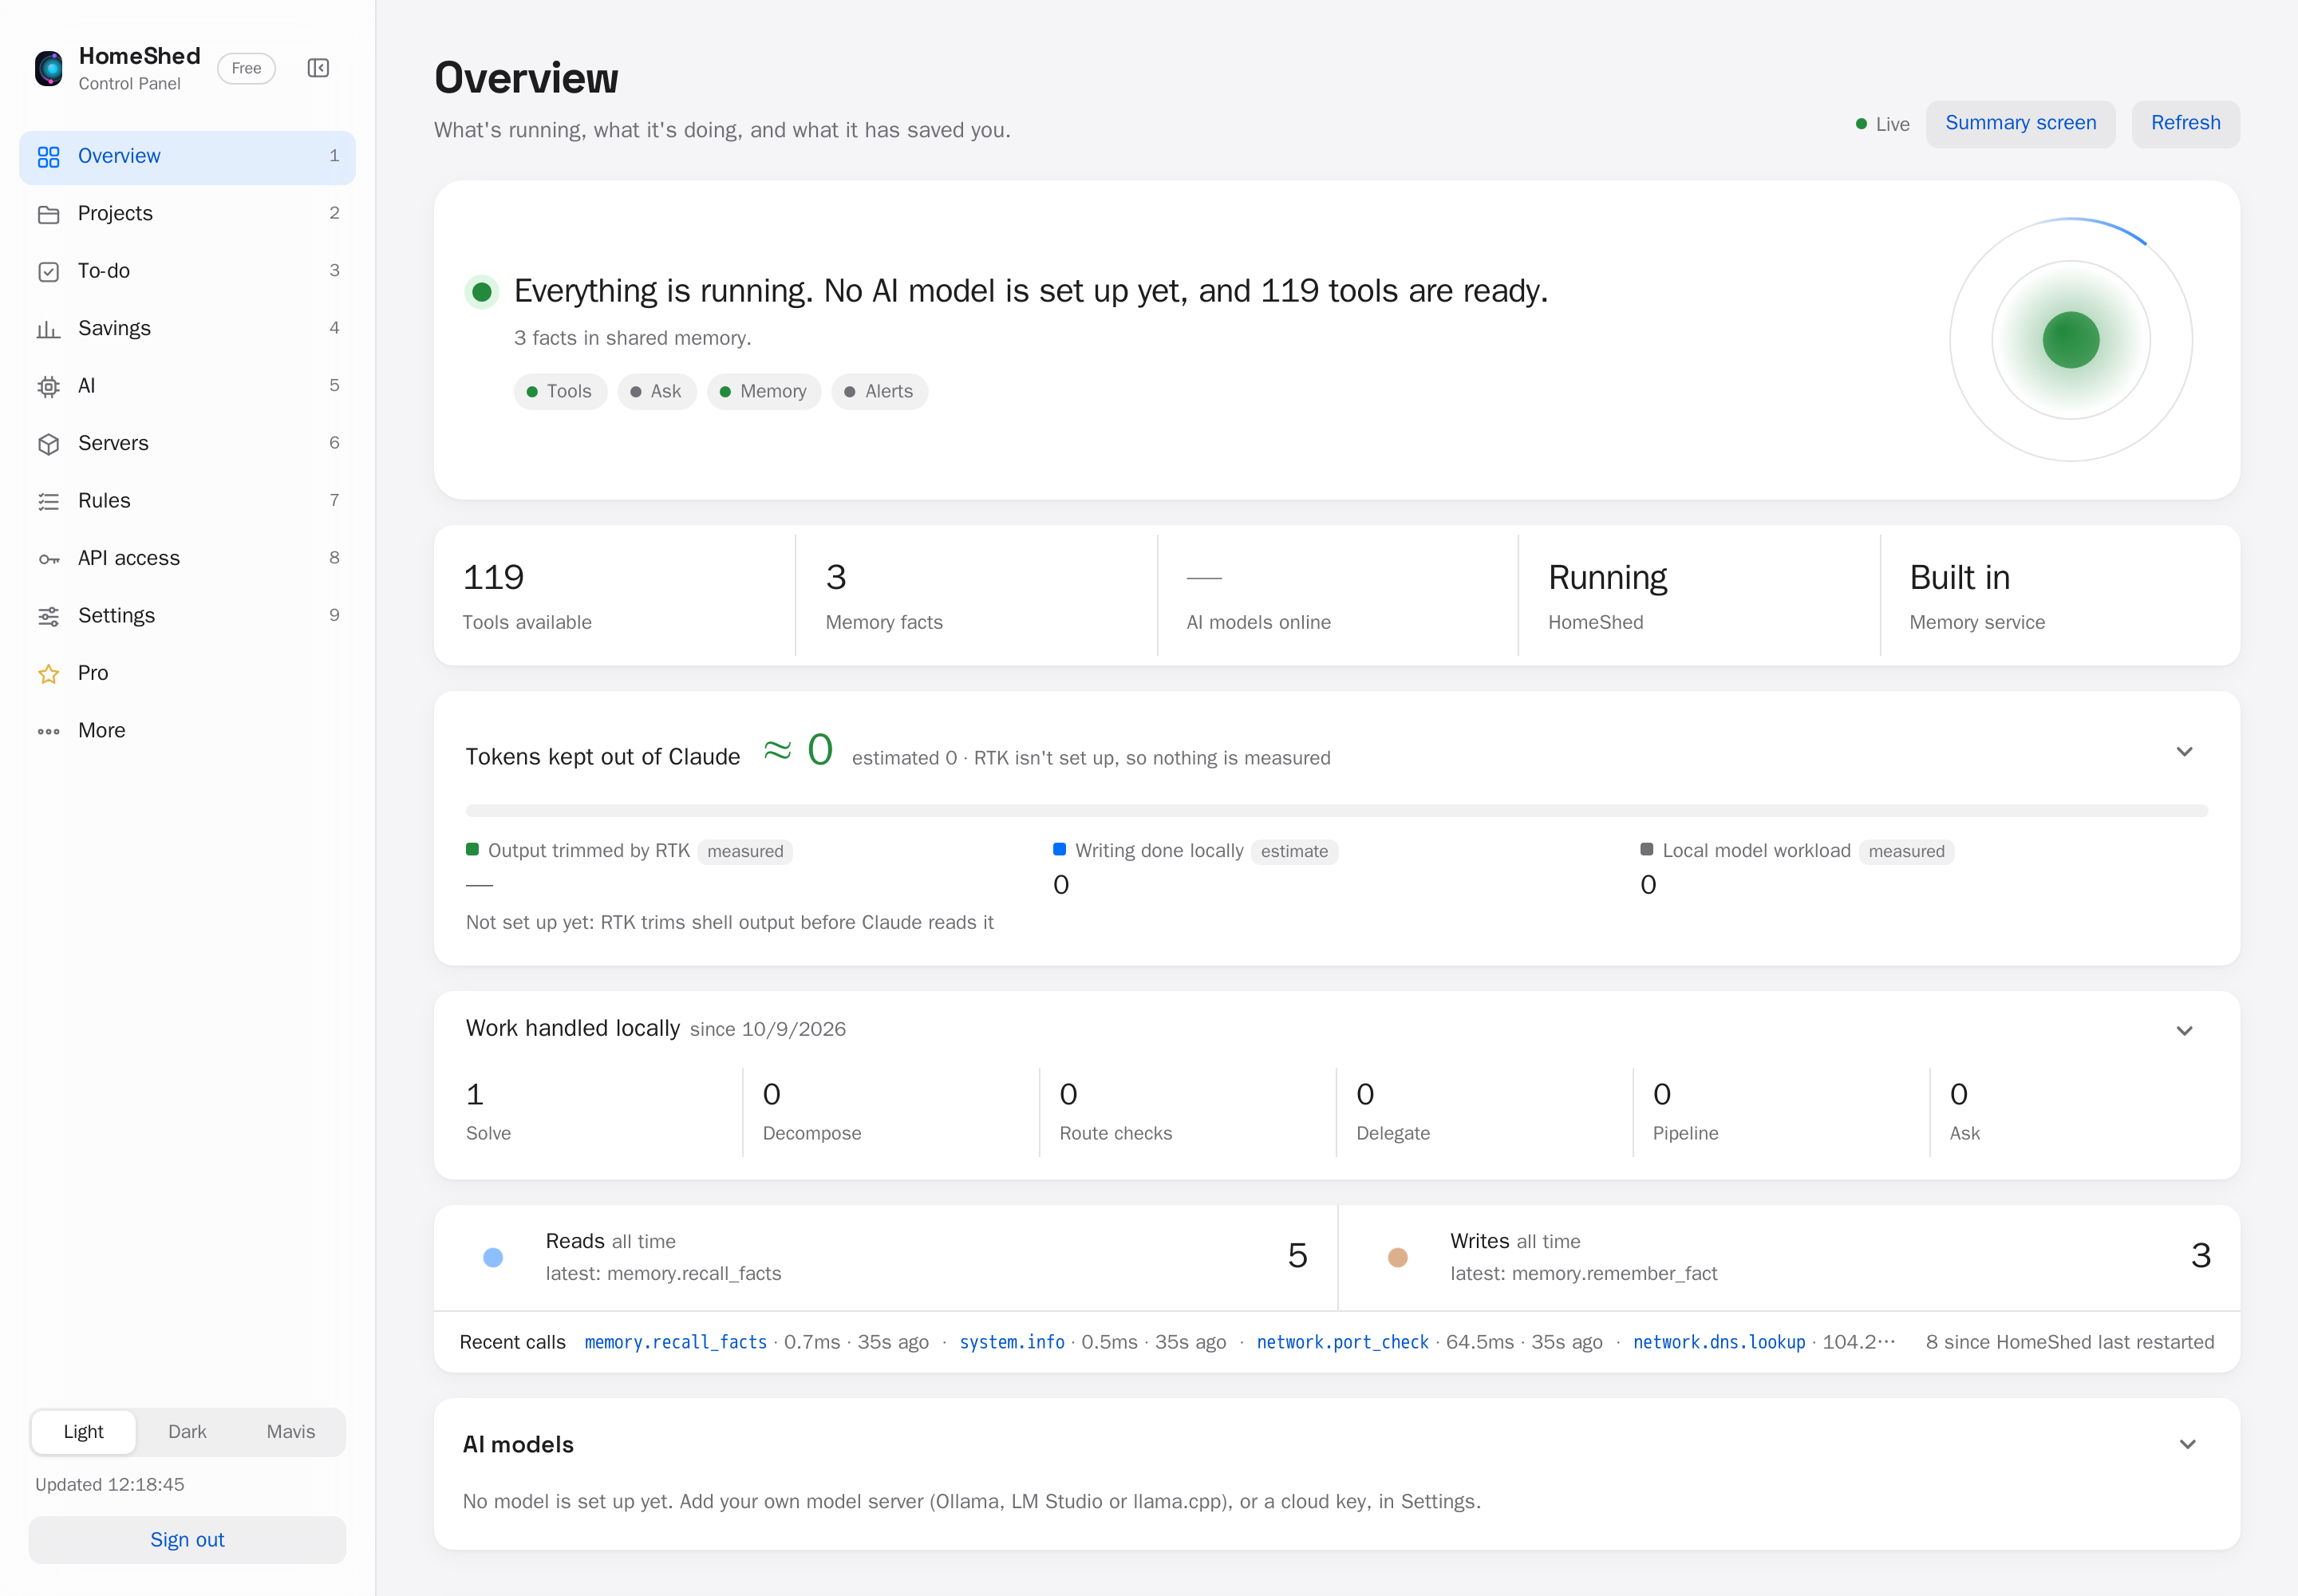Click the Projects folder icon
Screen dimensions: 2298x1596
[x=48, y=214]
